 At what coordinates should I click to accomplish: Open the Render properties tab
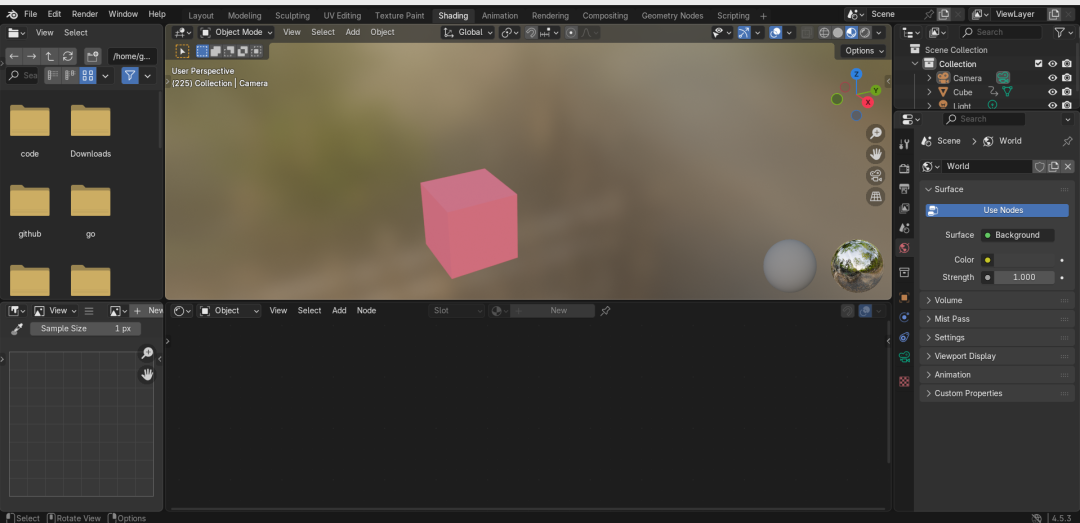click(904, 169)
